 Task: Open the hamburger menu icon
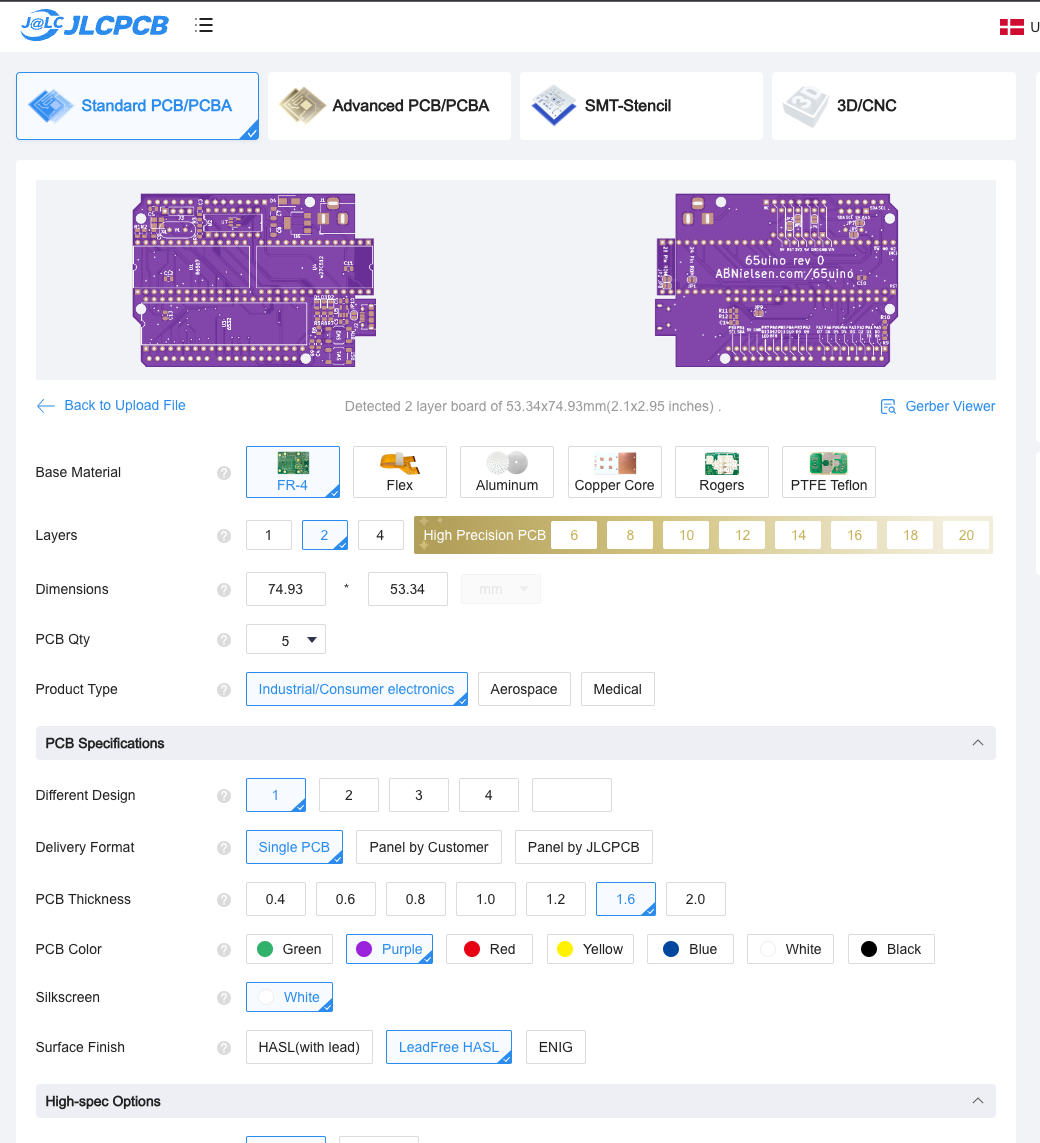pyautogui.click(x=204, y=25)
